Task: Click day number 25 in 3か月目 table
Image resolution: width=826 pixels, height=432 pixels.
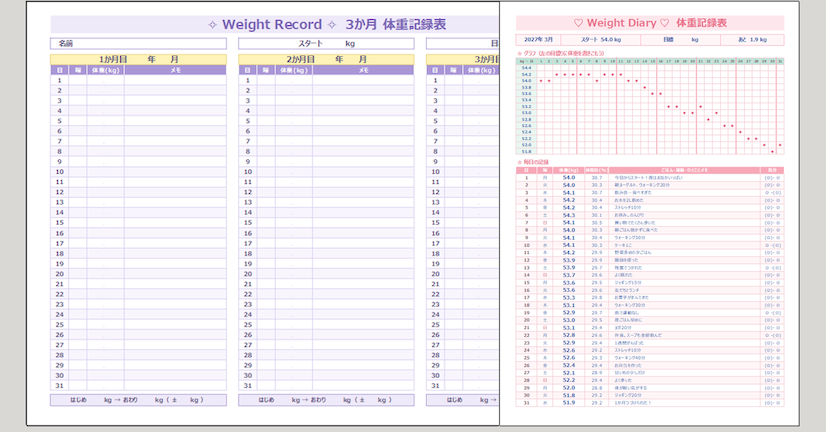Action: [435, 325]
